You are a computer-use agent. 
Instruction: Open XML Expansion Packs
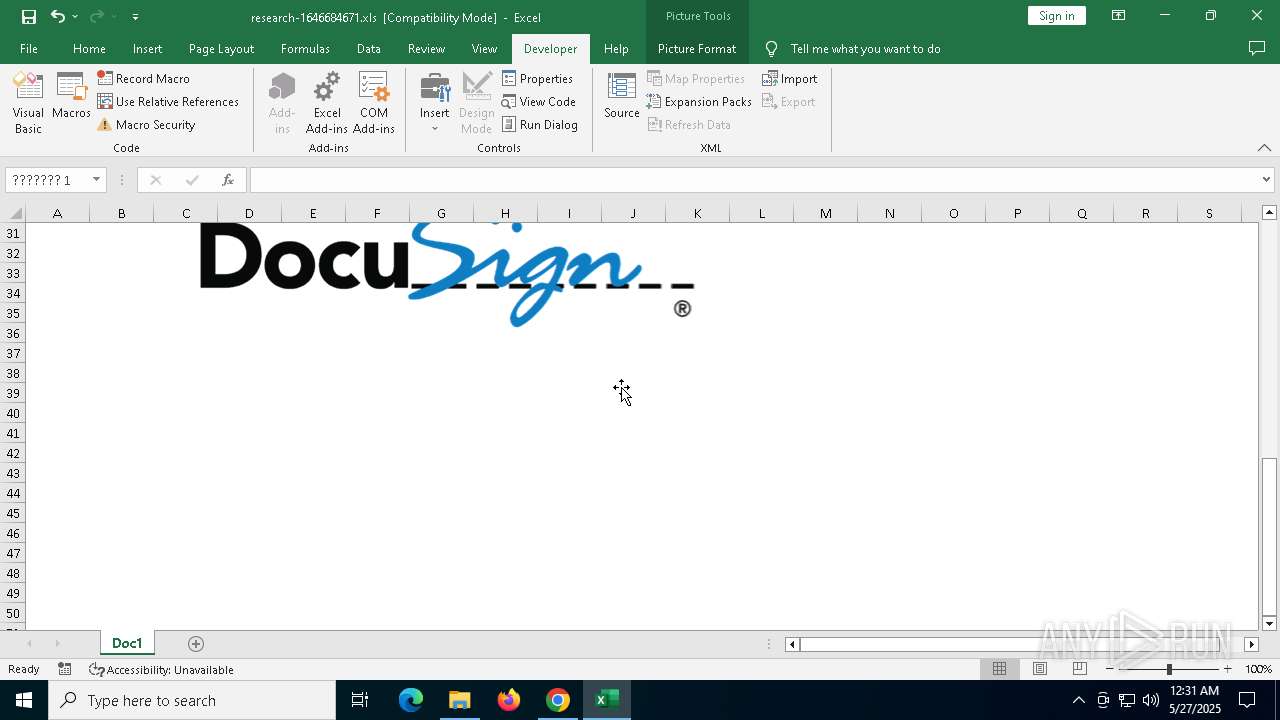699,101
